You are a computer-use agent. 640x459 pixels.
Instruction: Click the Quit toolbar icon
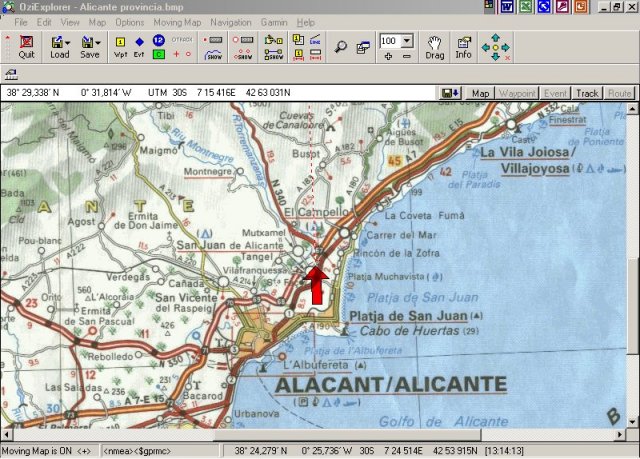(26, 47)
